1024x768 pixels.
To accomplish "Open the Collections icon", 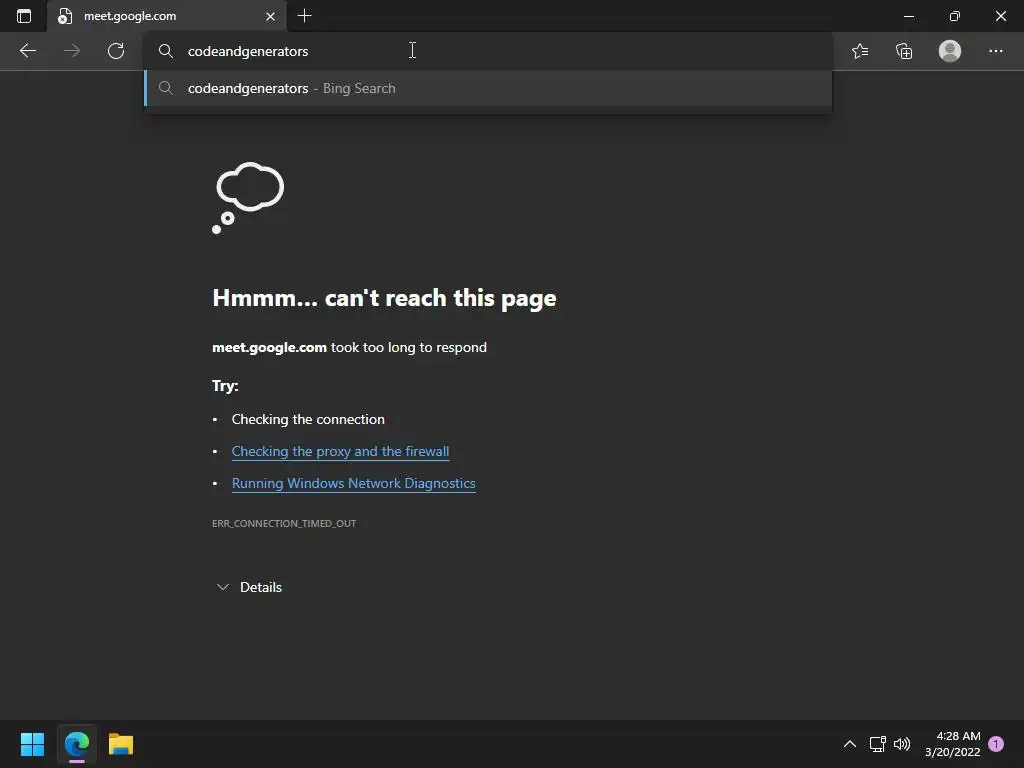I will tap(904, 51).
